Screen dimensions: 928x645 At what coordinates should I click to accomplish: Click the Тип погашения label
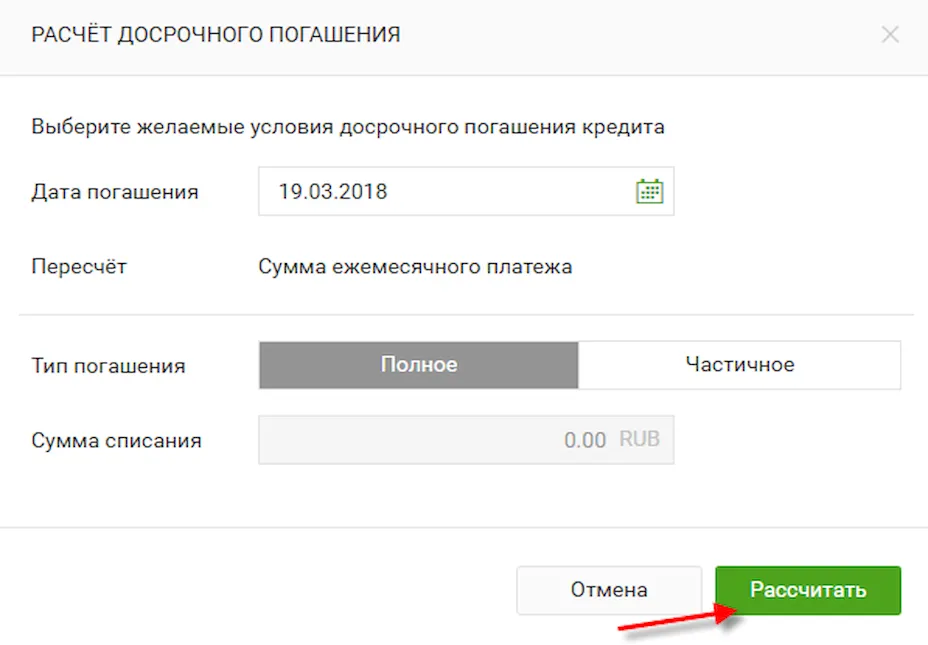coord(108,366)
